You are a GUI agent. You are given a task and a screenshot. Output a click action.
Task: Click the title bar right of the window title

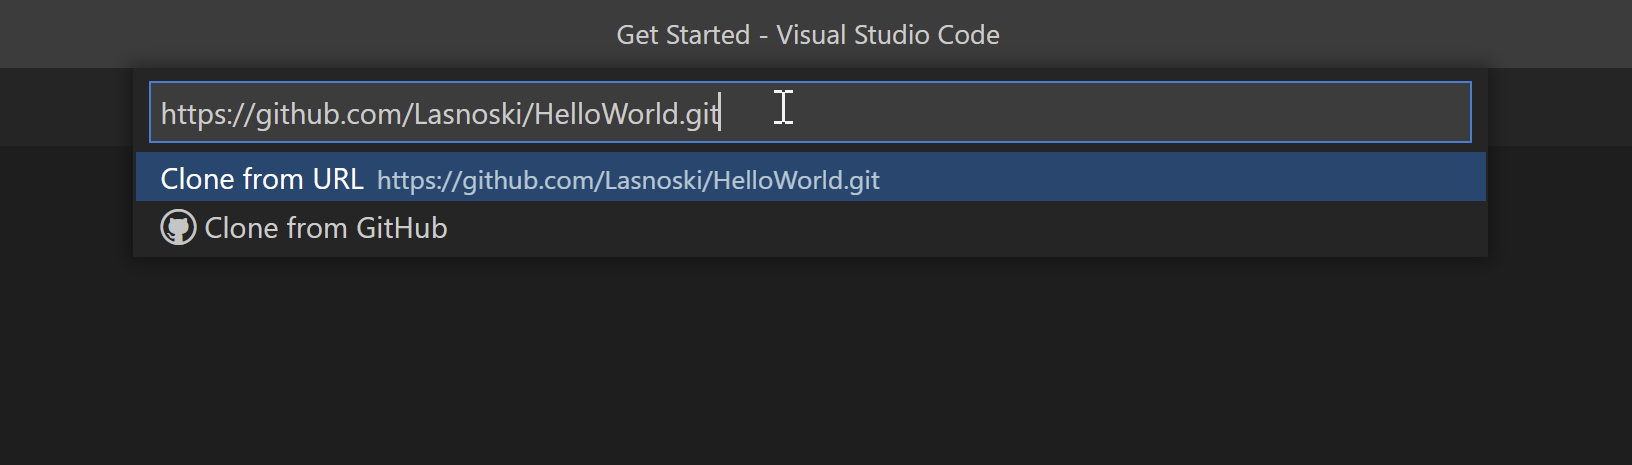[1300, 35]
